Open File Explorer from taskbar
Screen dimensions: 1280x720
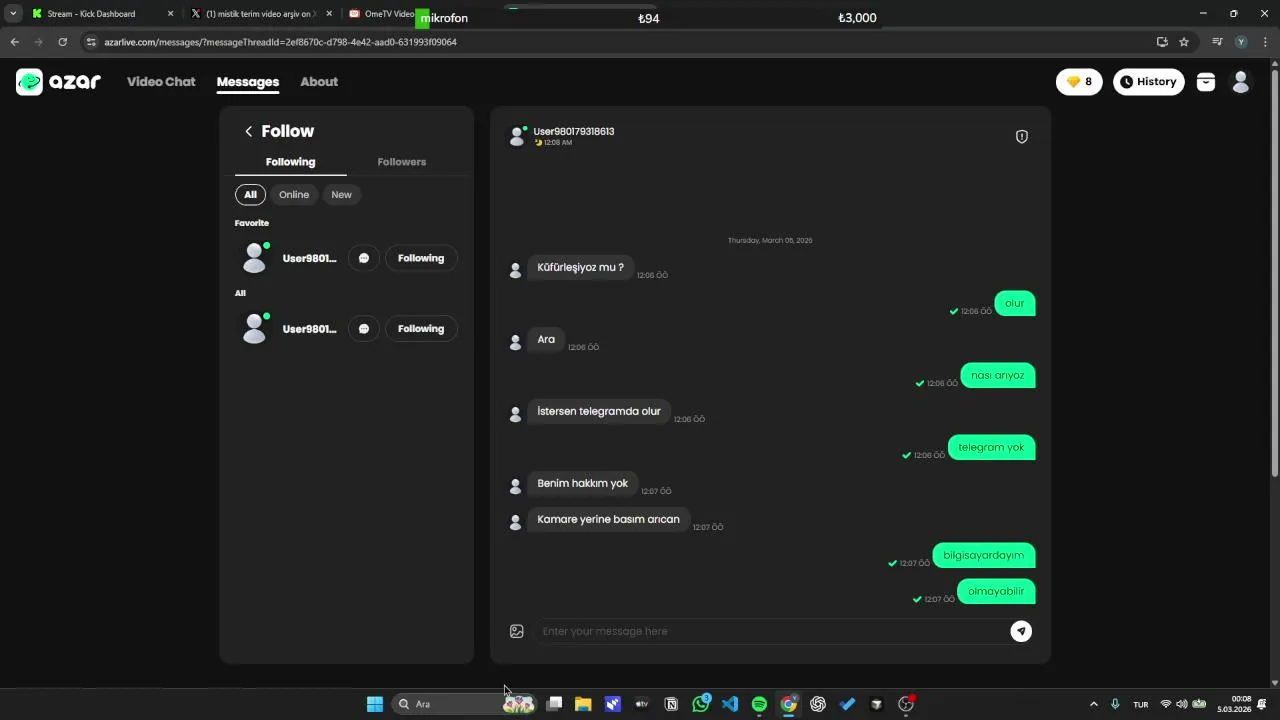click(x=583, y=704)
